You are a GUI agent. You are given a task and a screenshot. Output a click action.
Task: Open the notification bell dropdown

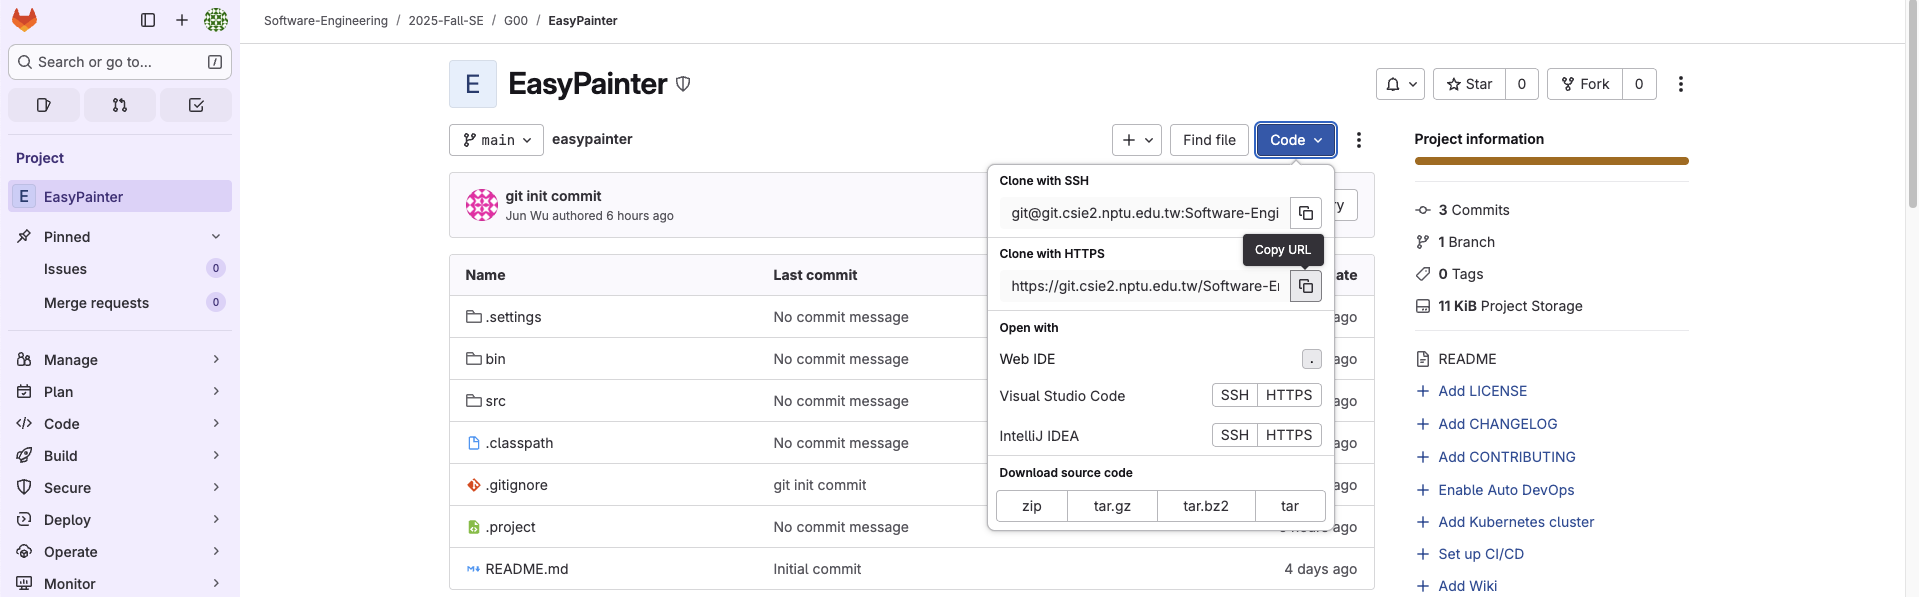point(1400,84)
